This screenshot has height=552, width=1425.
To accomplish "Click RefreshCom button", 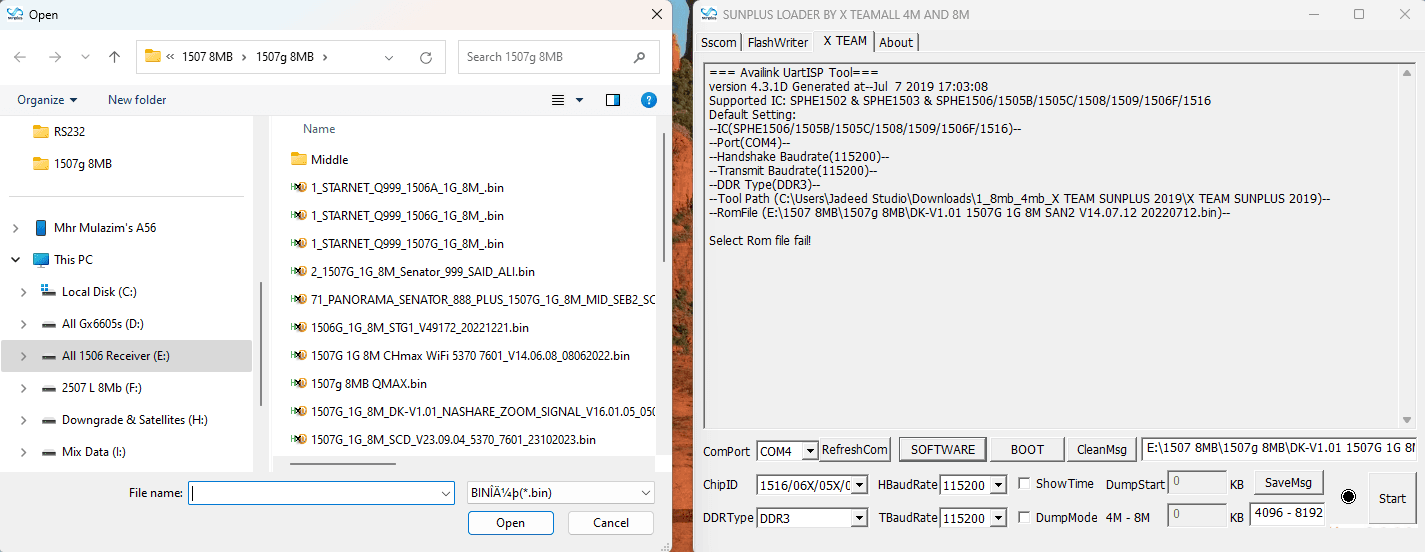I will [855, 450].
